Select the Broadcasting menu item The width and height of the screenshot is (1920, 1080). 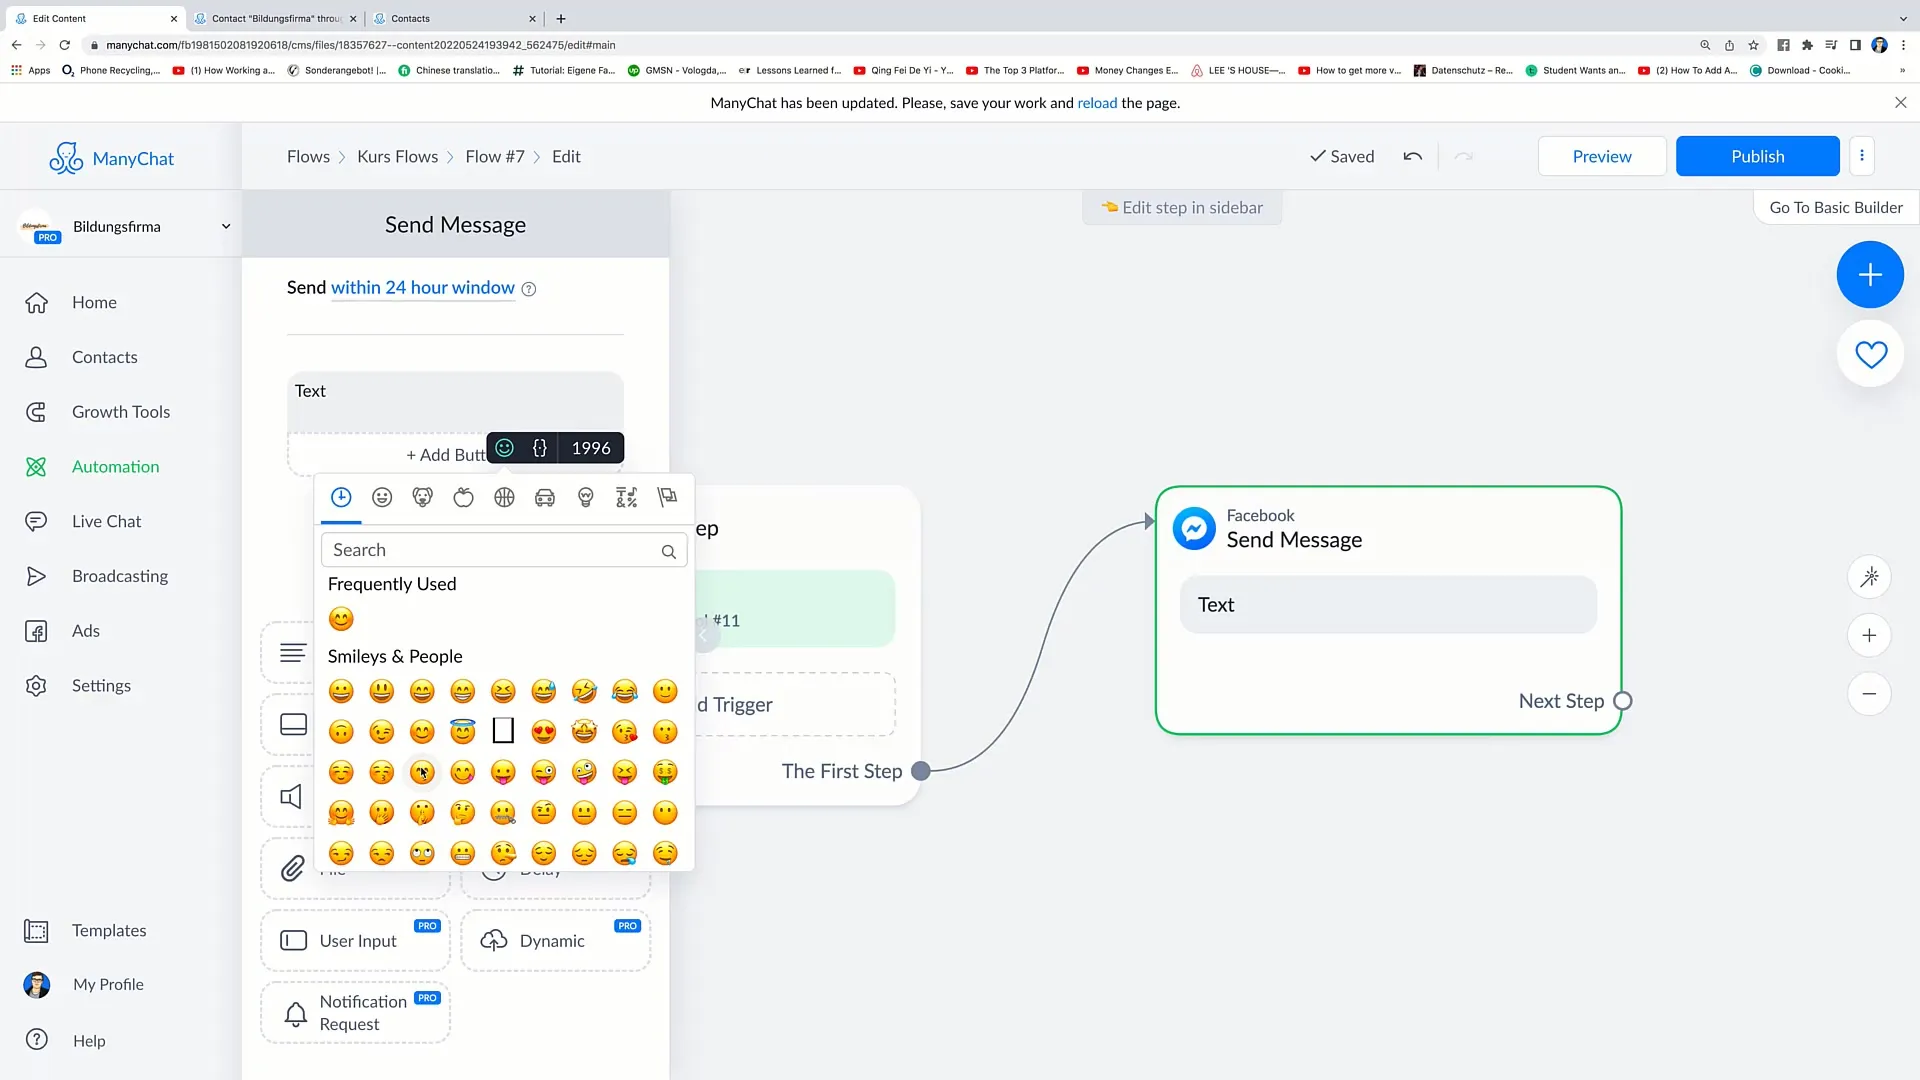click(x=120, y=575)
